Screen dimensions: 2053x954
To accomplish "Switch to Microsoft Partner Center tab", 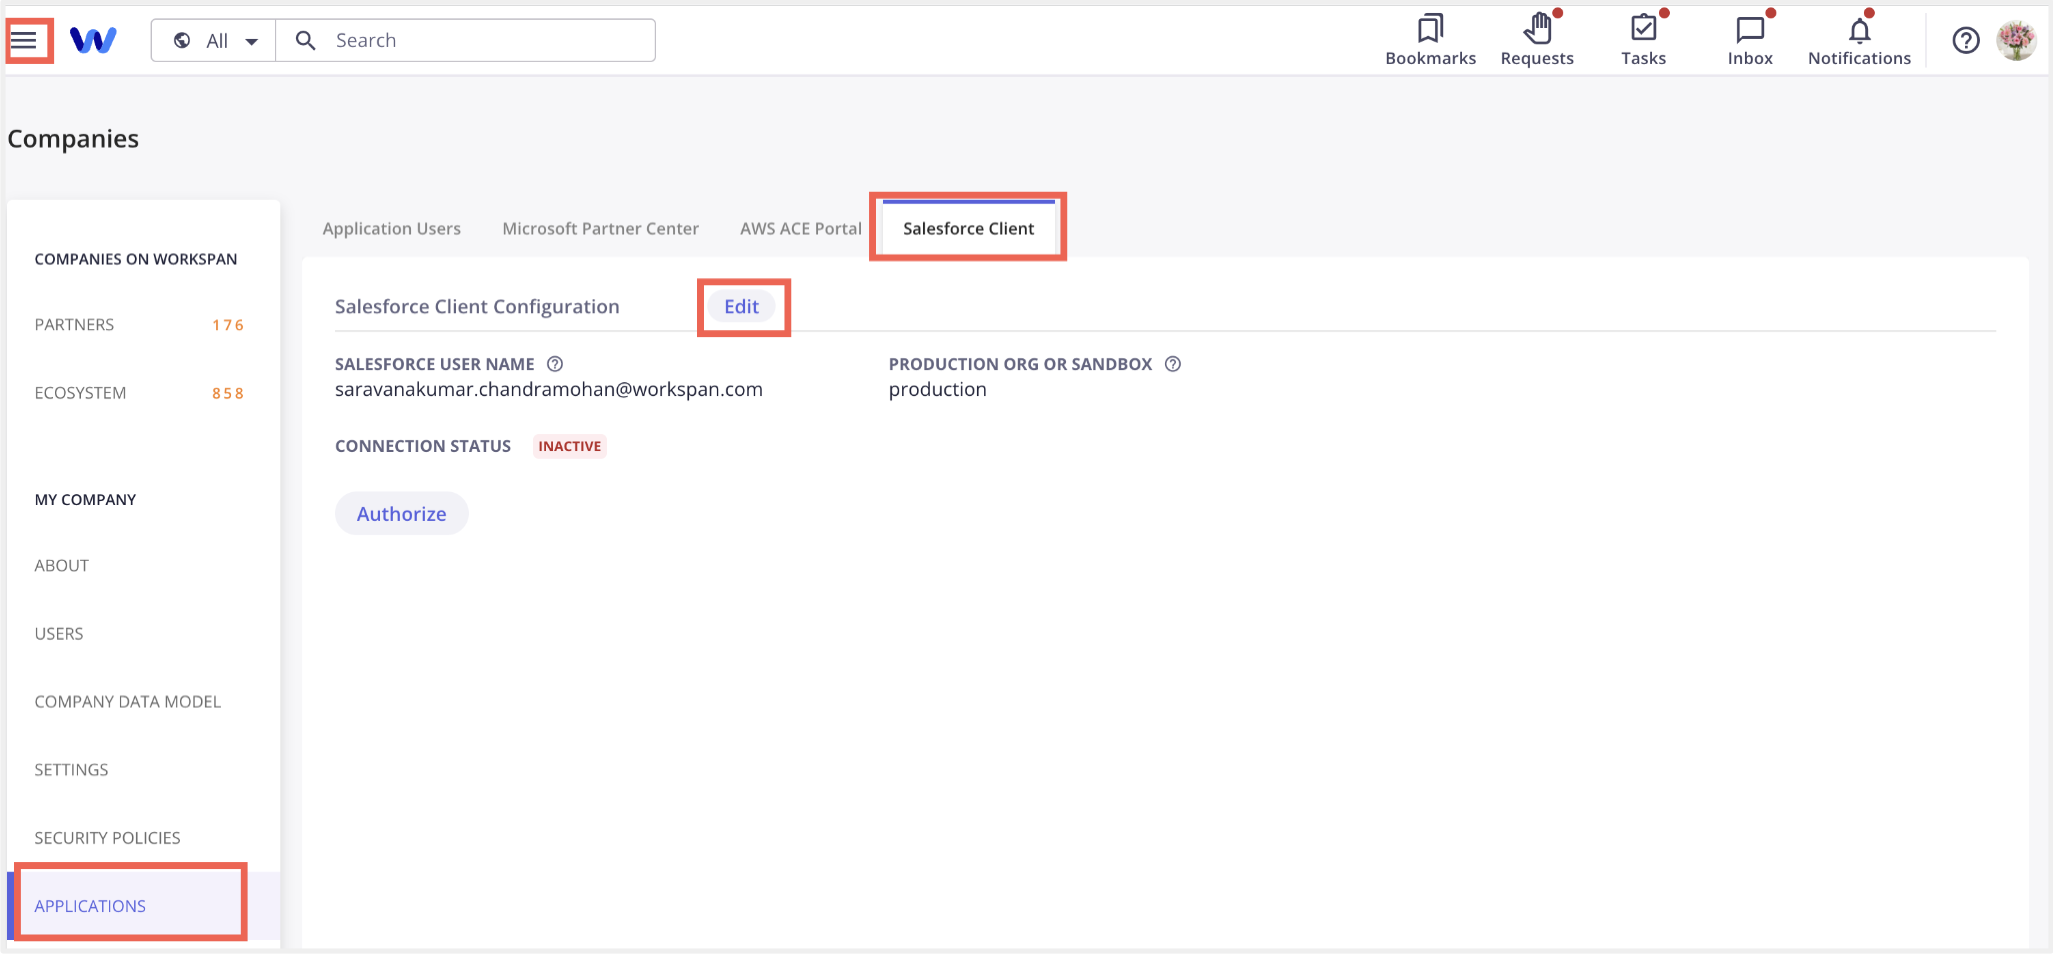I will pos(600,229).
